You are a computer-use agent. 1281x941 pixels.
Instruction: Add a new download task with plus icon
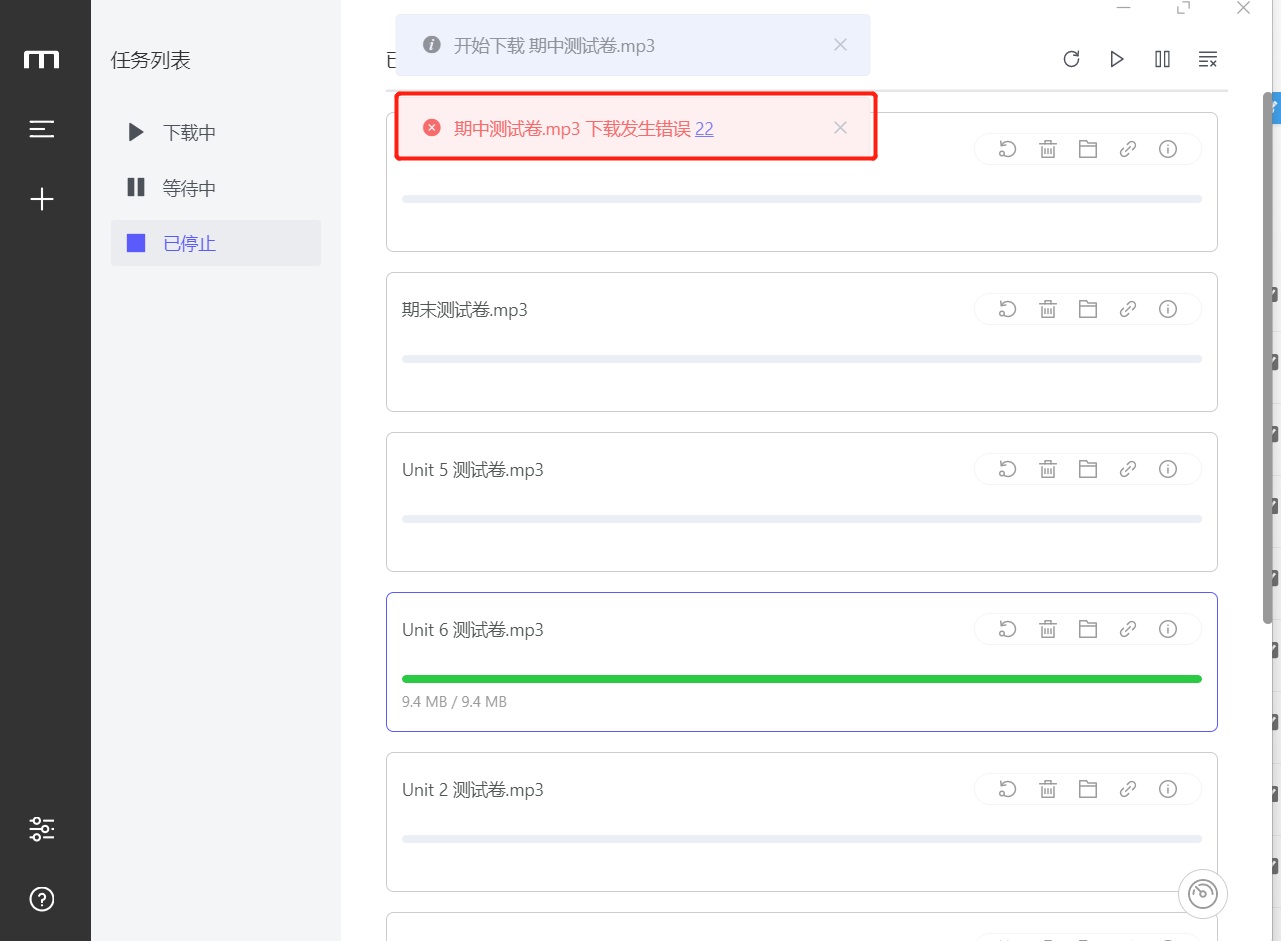42,200
